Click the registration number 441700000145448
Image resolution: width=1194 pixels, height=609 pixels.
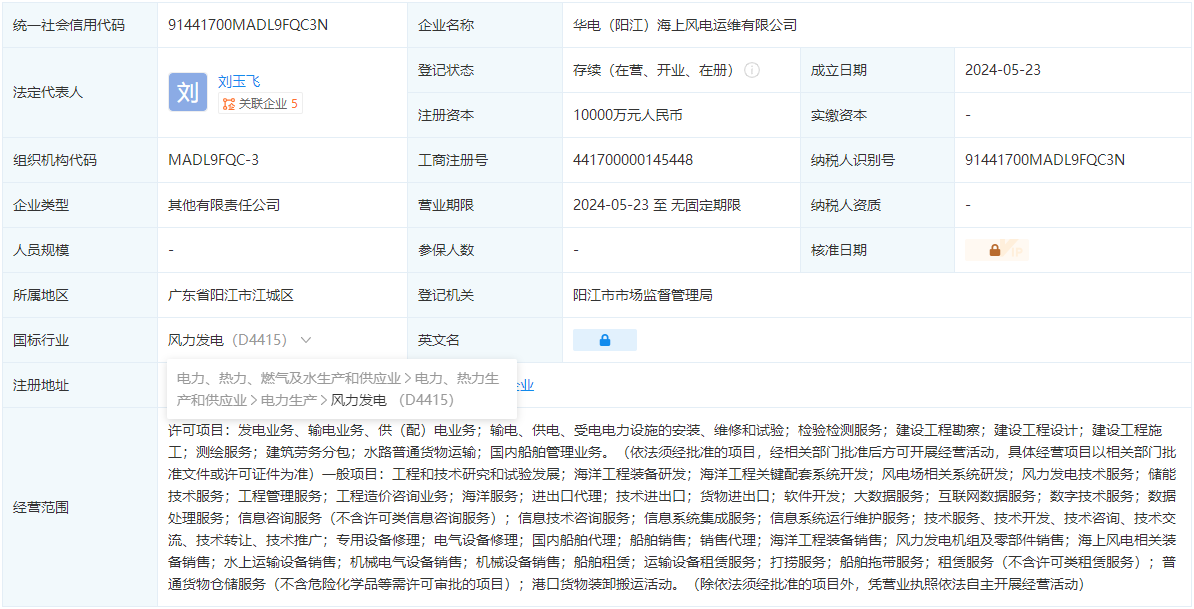click(633, 160)
